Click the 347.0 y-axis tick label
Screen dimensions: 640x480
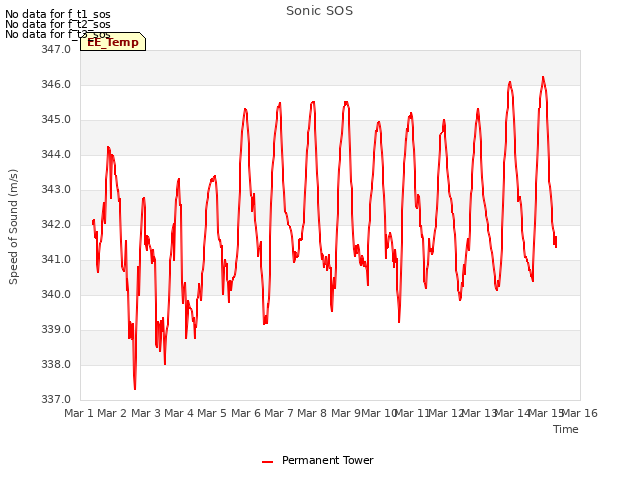(56, 49)
